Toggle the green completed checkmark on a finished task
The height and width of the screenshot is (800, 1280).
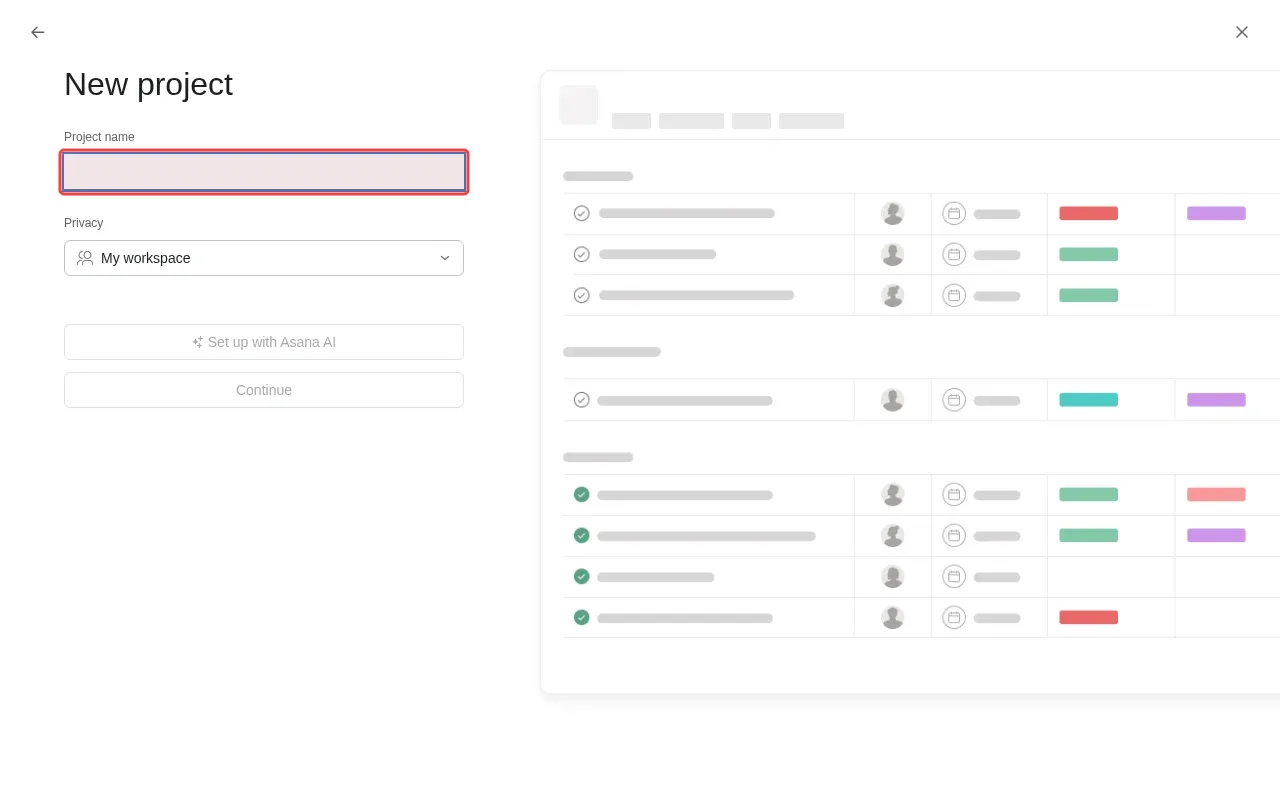click(581, 494)
